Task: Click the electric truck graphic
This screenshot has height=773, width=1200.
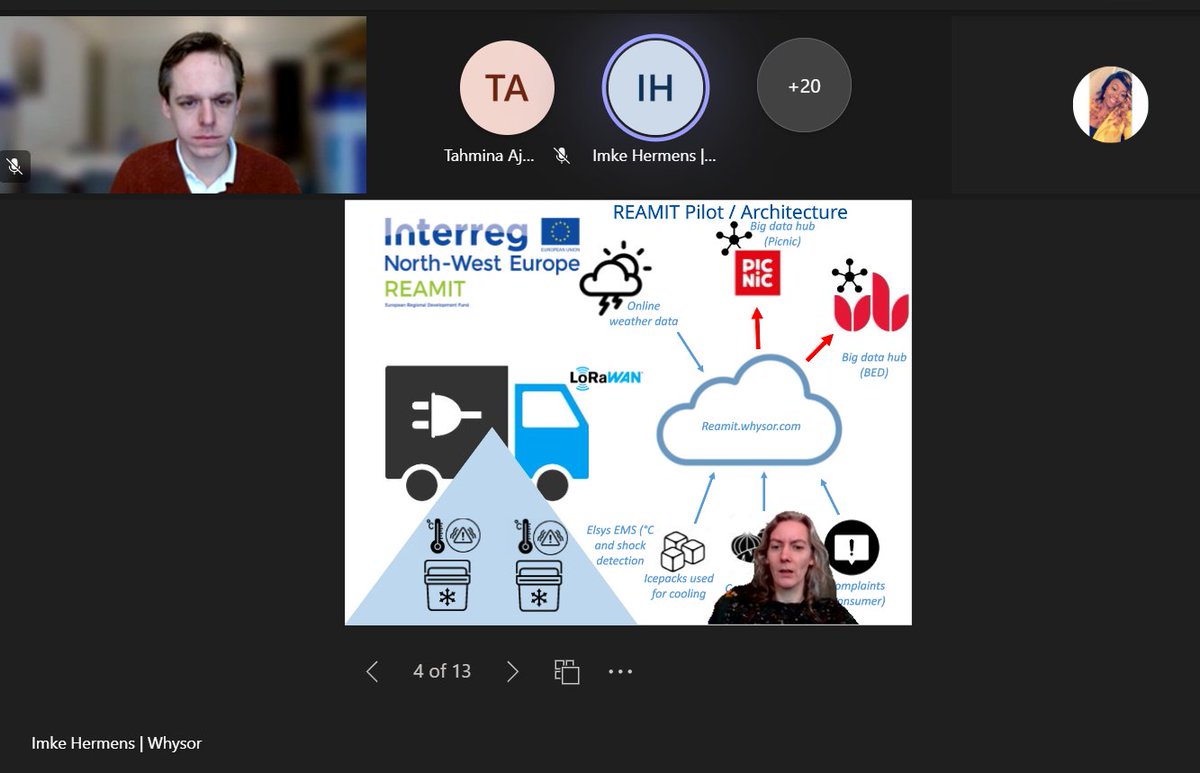Action: click(486, 432)
